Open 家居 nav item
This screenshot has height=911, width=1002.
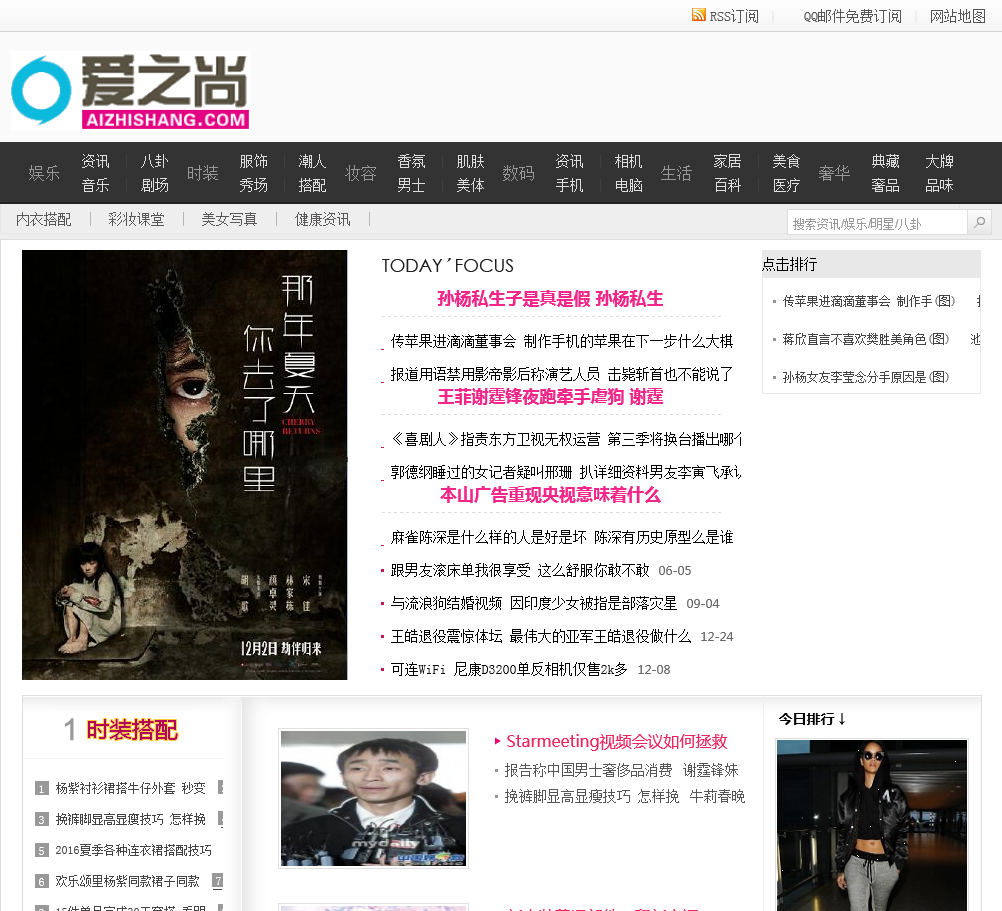tap(727, 161)
